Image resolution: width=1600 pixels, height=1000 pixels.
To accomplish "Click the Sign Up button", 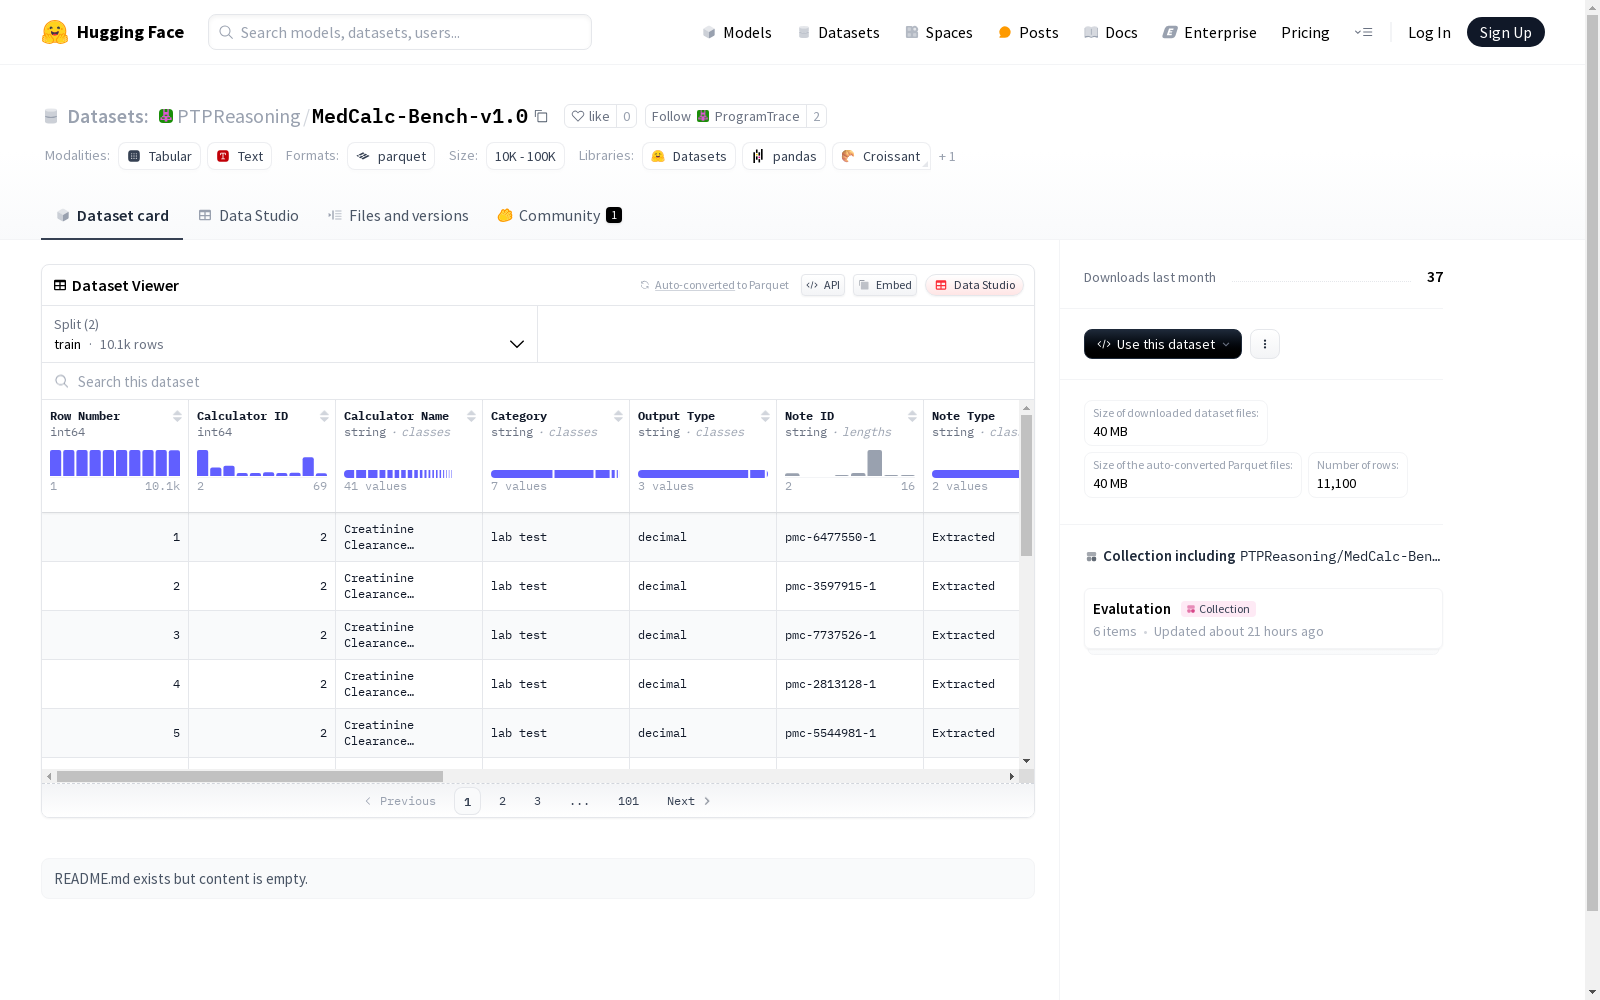I will tap(1505, 32).
